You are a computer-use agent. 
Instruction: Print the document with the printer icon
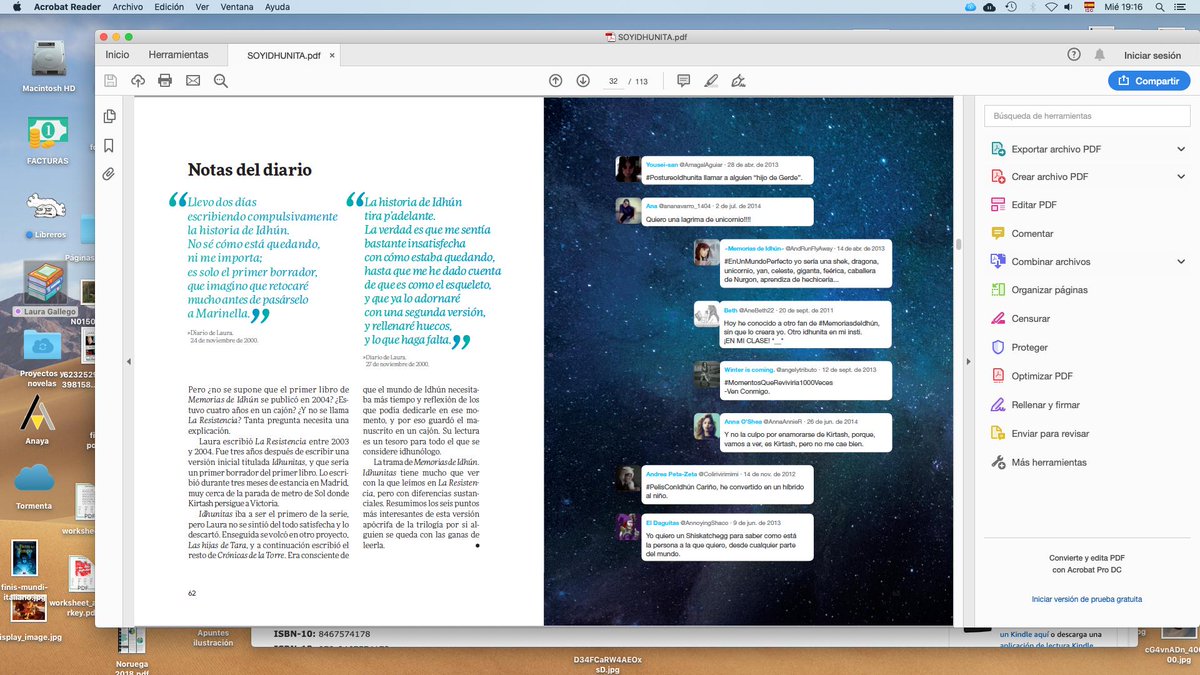coord(165,81)
